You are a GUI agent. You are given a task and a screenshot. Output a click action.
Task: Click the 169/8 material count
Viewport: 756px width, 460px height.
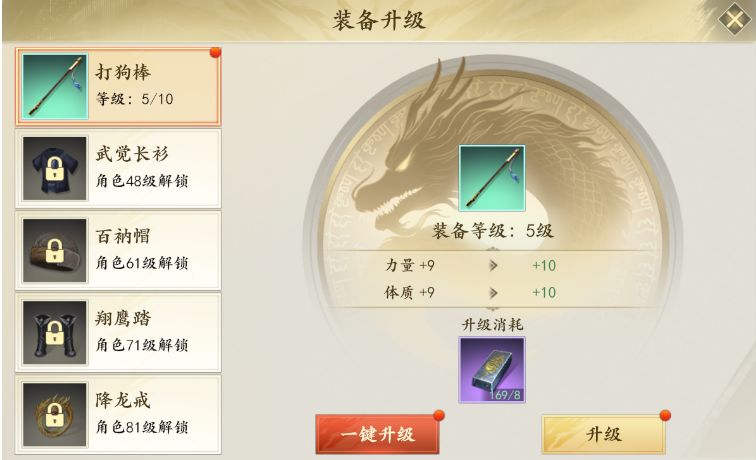coord(505,395)
